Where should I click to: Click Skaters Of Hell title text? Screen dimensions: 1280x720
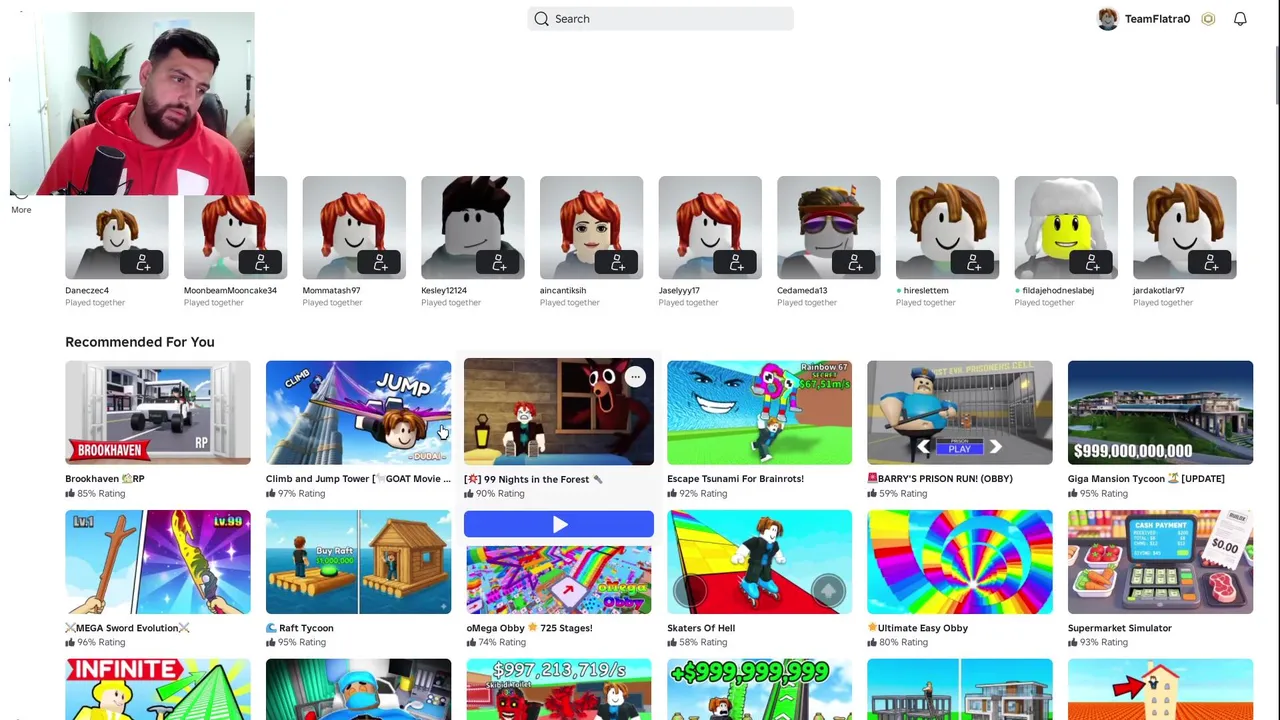coord(701,628)
